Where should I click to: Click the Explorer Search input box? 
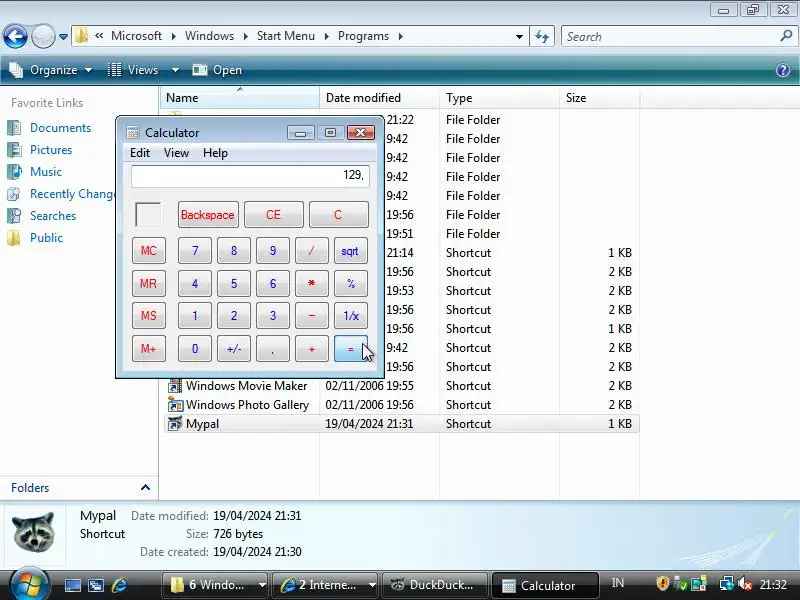670,36
